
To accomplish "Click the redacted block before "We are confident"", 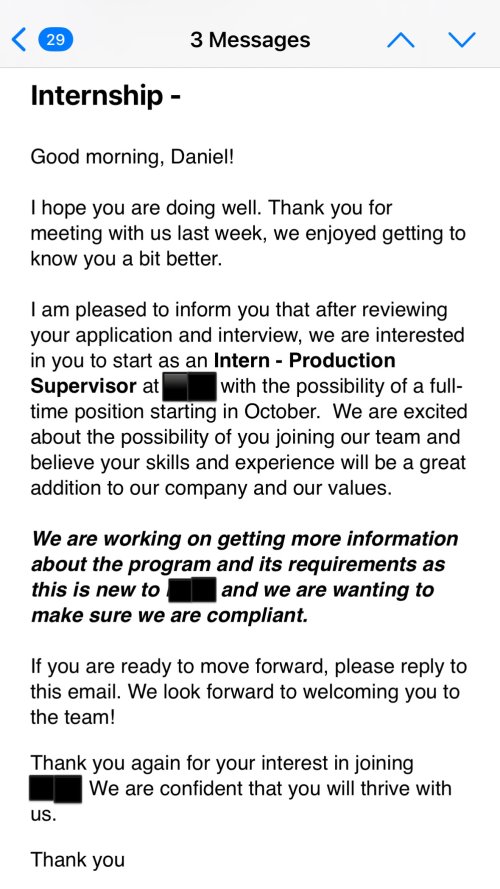I will (x=56, y=789).
